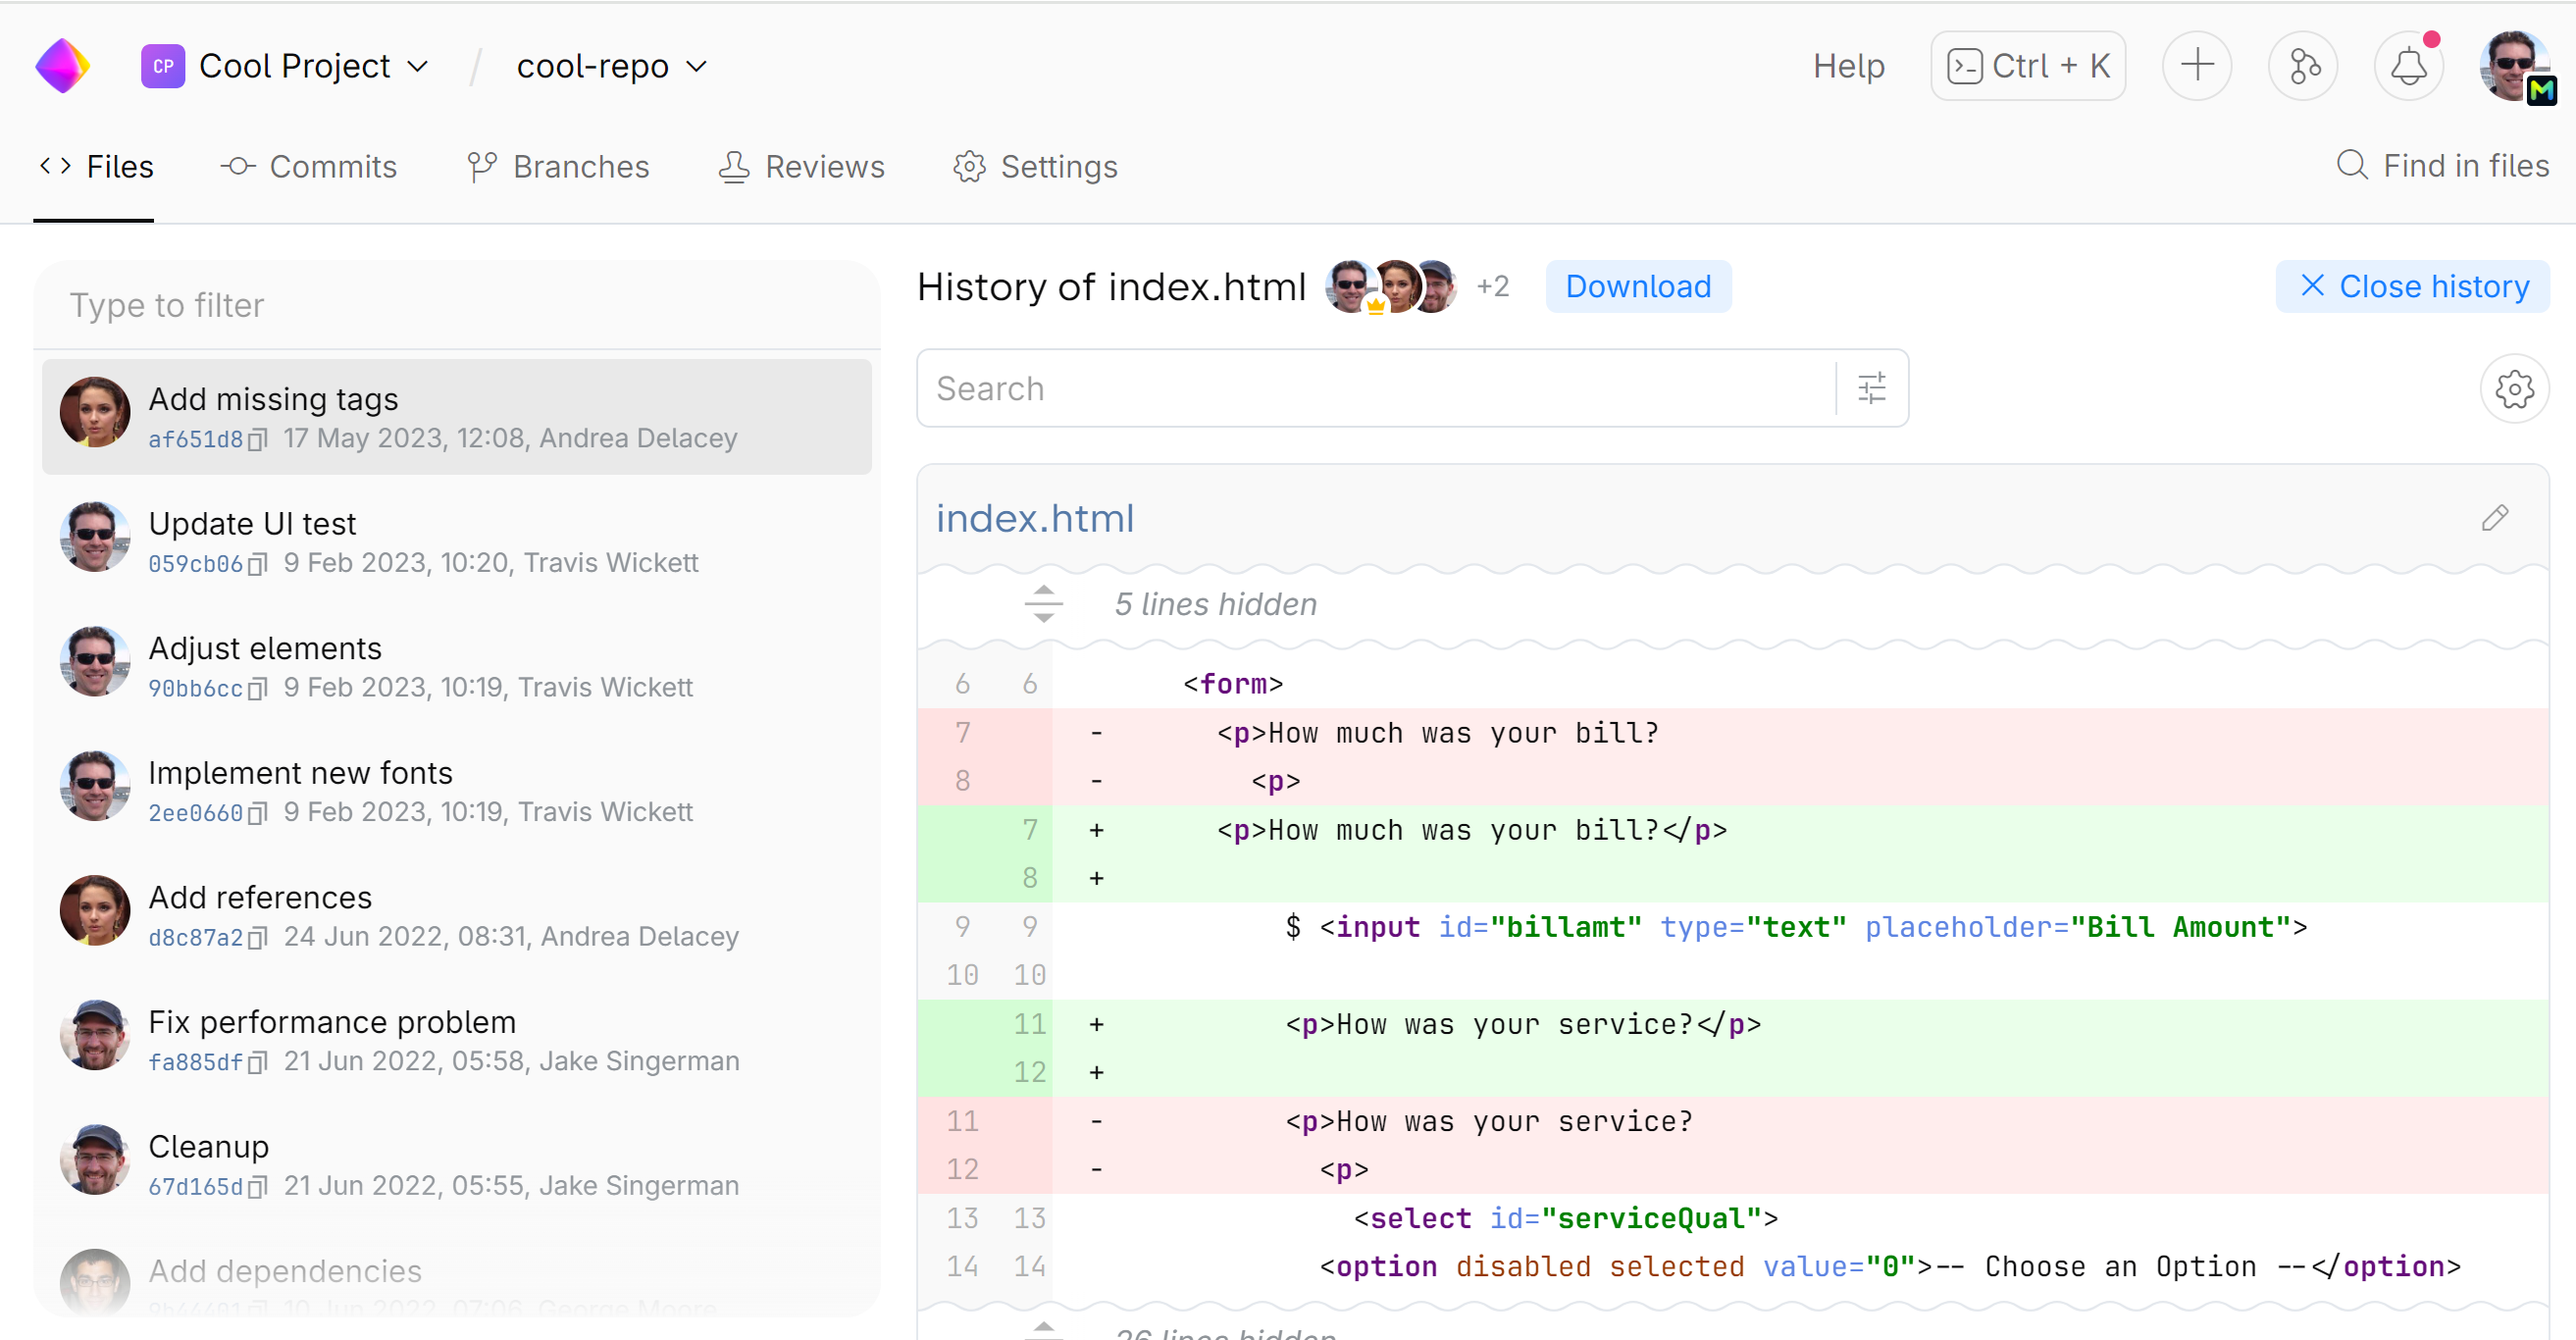
Task: Click the Type to filter field
Action: [456, 305]
